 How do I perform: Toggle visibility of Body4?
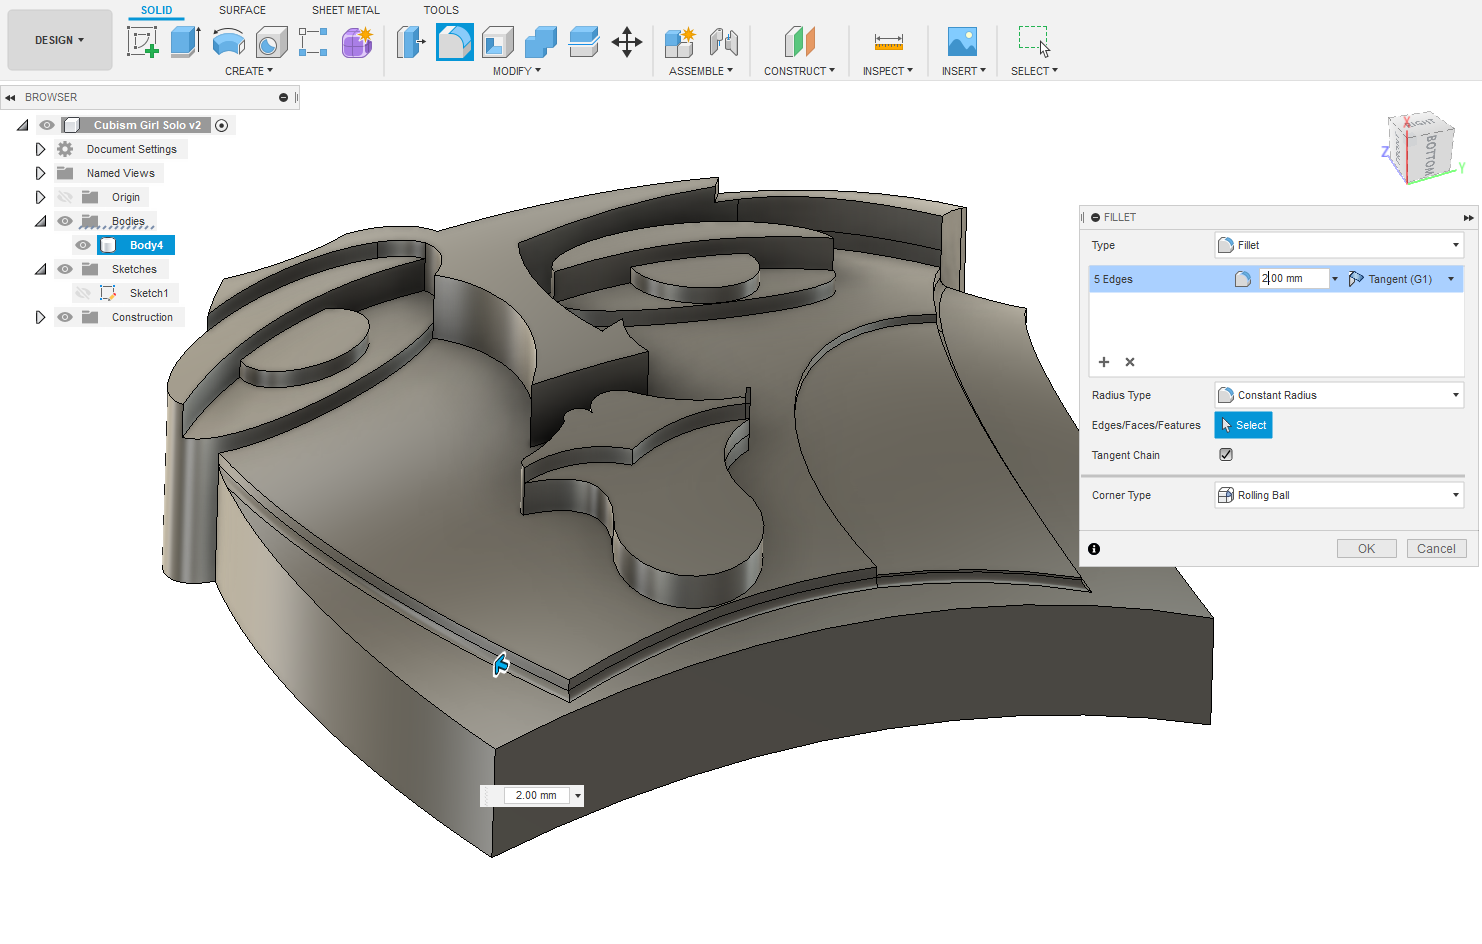point(83,245)
